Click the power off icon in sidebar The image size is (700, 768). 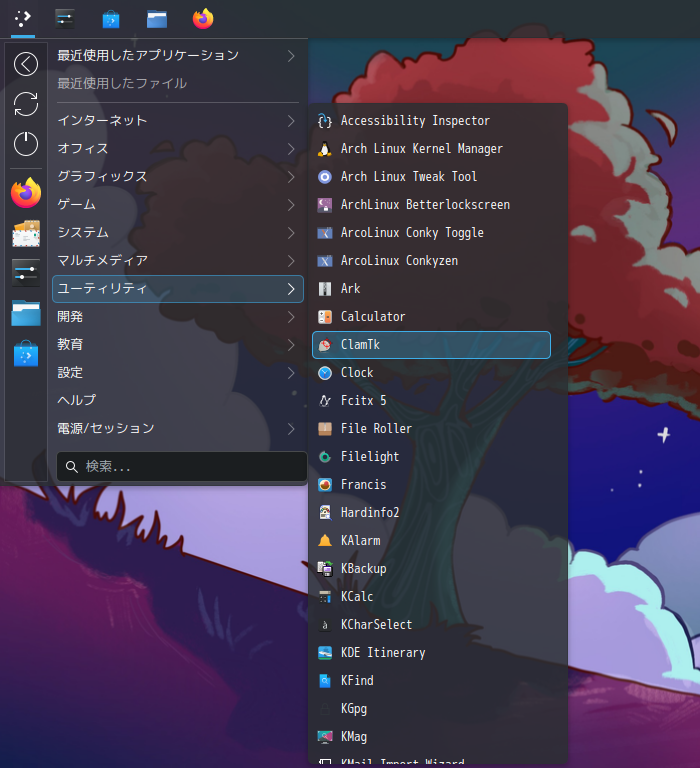click(26, 144)
